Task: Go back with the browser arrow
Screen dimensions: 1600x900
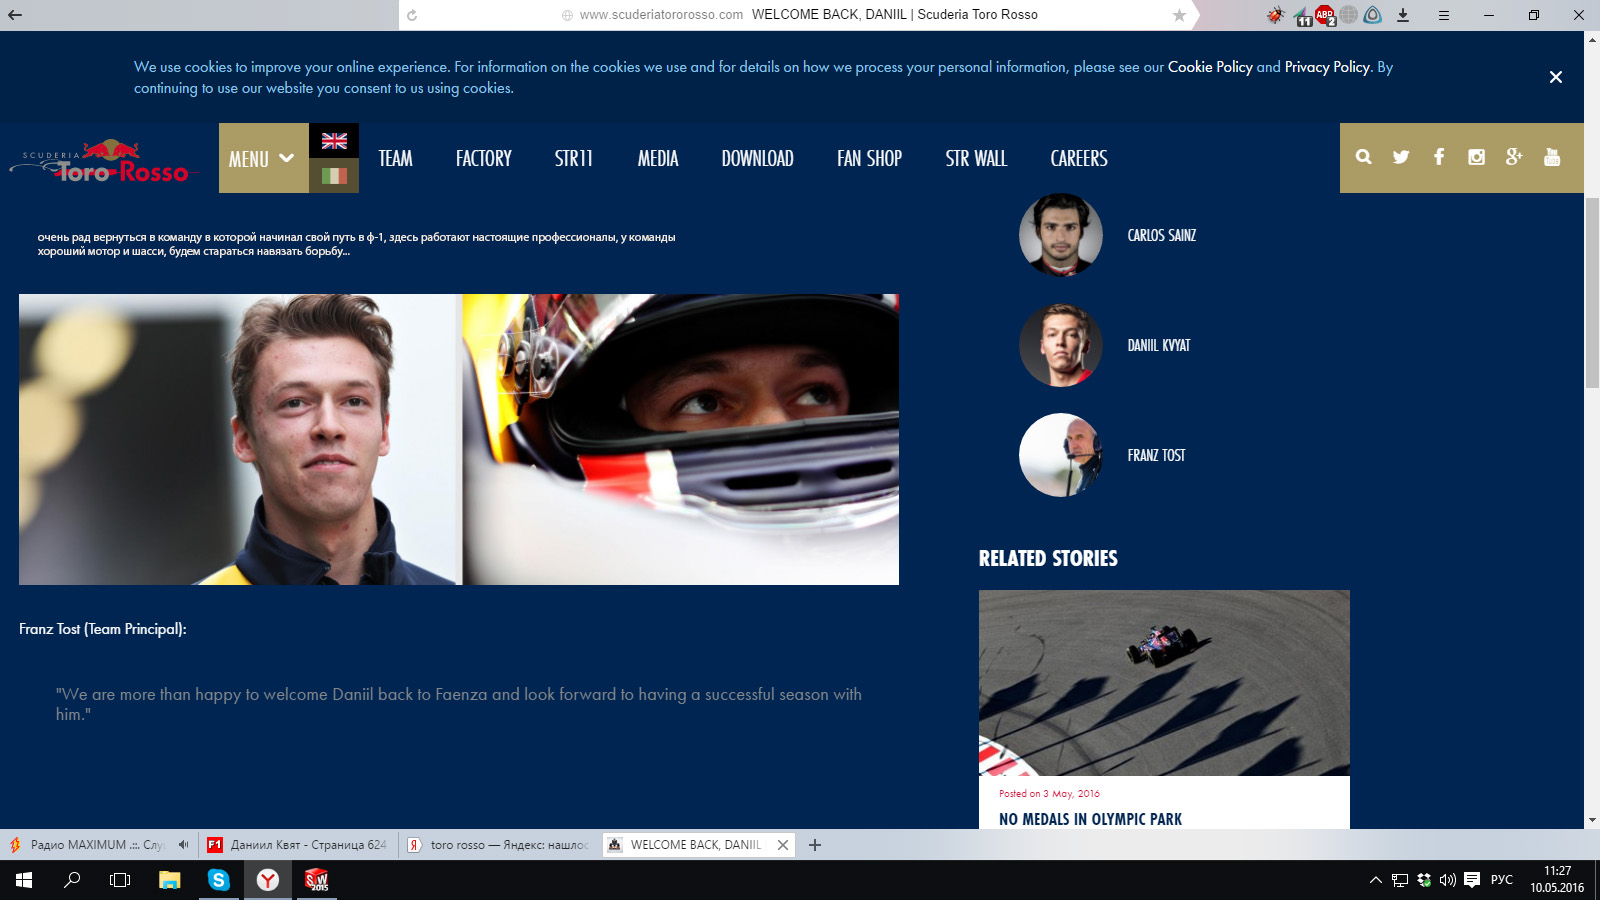Action: point(15,15)
